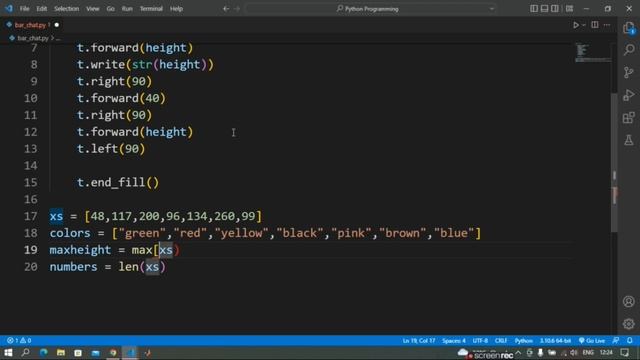Open the notifications bell in the status bar

pos(630,340)
